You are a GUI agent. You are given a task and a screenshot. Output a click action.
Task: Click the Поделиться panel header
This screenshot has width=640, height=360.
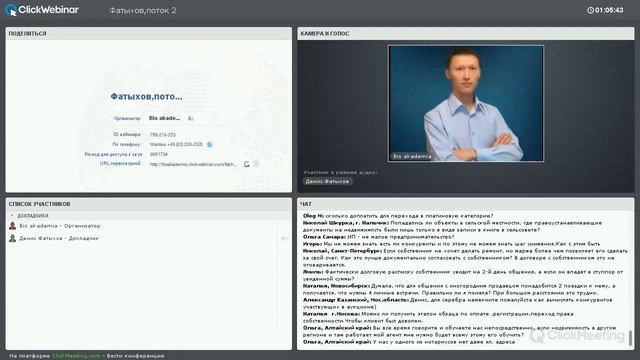point(149,33)
